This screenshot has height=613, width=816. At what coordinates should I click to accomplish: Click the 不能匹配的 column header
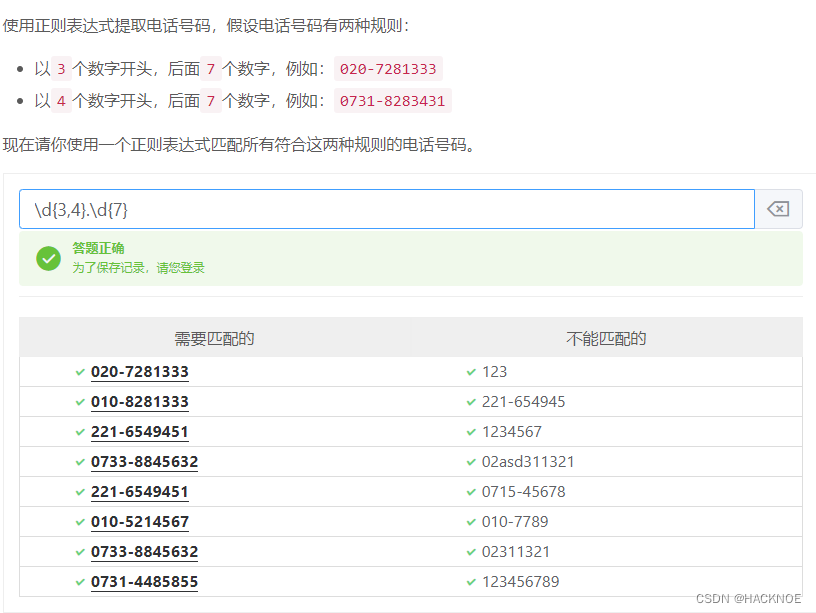606,339
